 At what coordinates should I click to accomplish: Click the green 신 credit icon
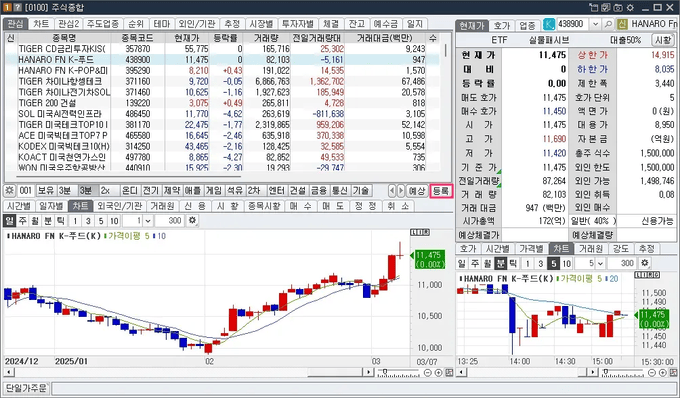pyautogui.click(x=622, y=23)
